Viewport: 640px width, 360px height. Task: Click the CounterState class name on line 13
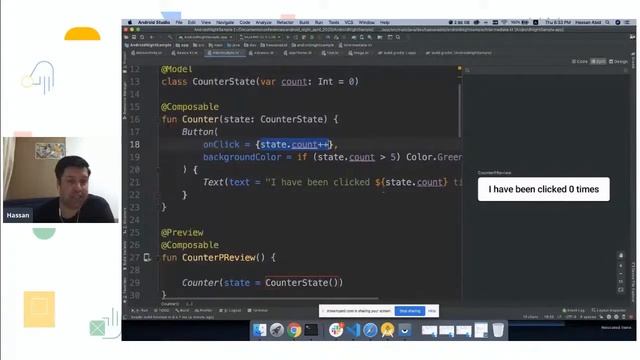(224, 82)
